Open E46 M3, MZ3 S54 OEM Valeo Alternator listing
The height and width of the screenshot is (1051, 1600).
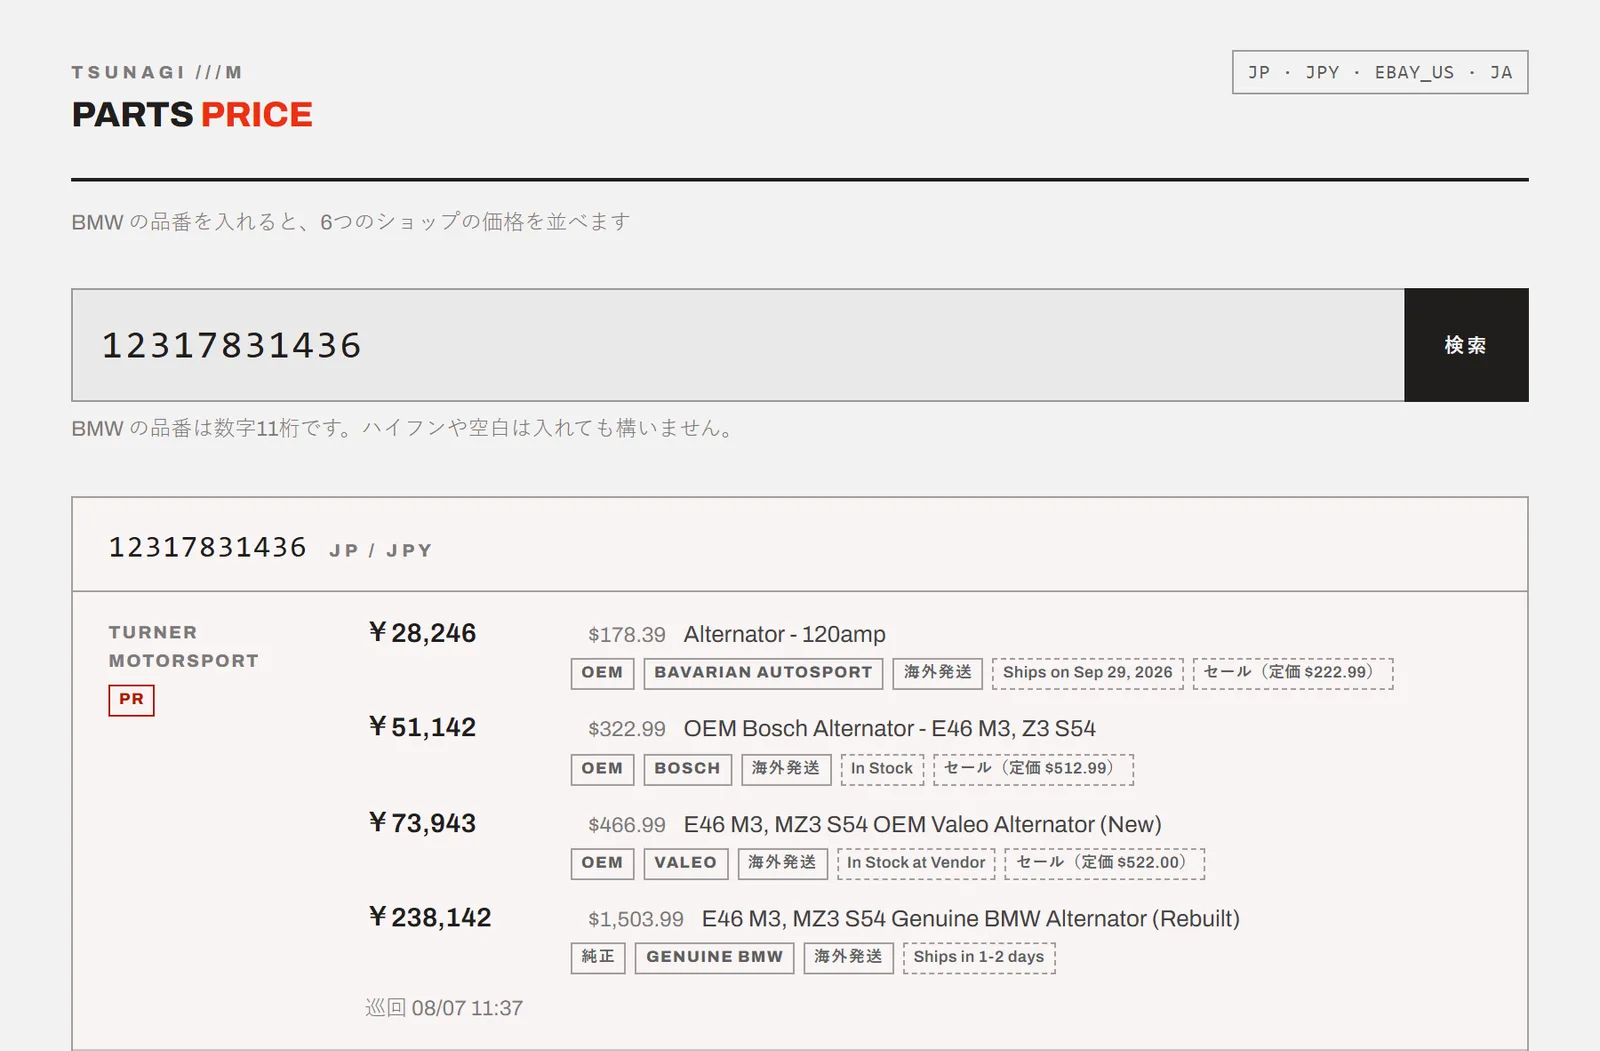pos(923,824)
